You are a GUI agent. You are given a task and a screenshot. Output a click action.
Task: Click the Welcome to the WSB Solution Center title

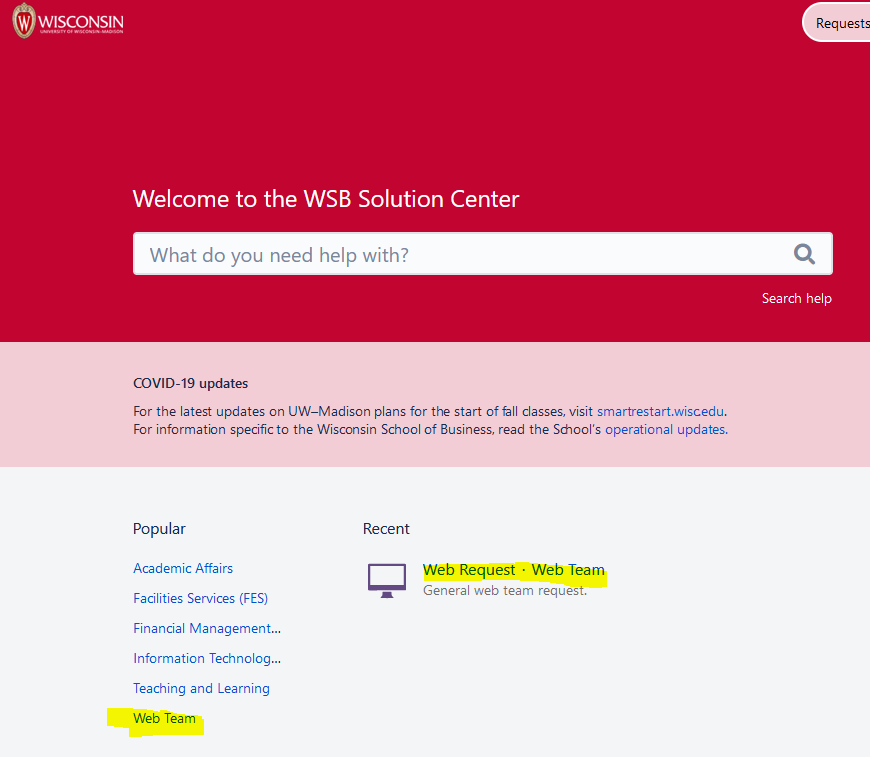(326, 198)
